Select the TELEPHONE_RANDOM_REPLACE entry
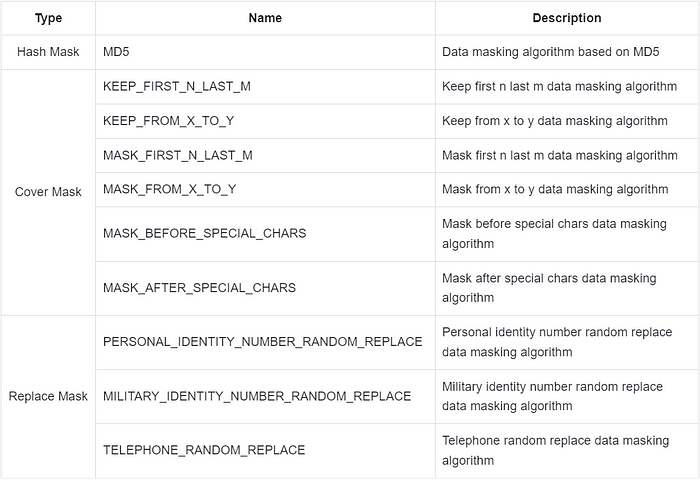 point(204,450)
